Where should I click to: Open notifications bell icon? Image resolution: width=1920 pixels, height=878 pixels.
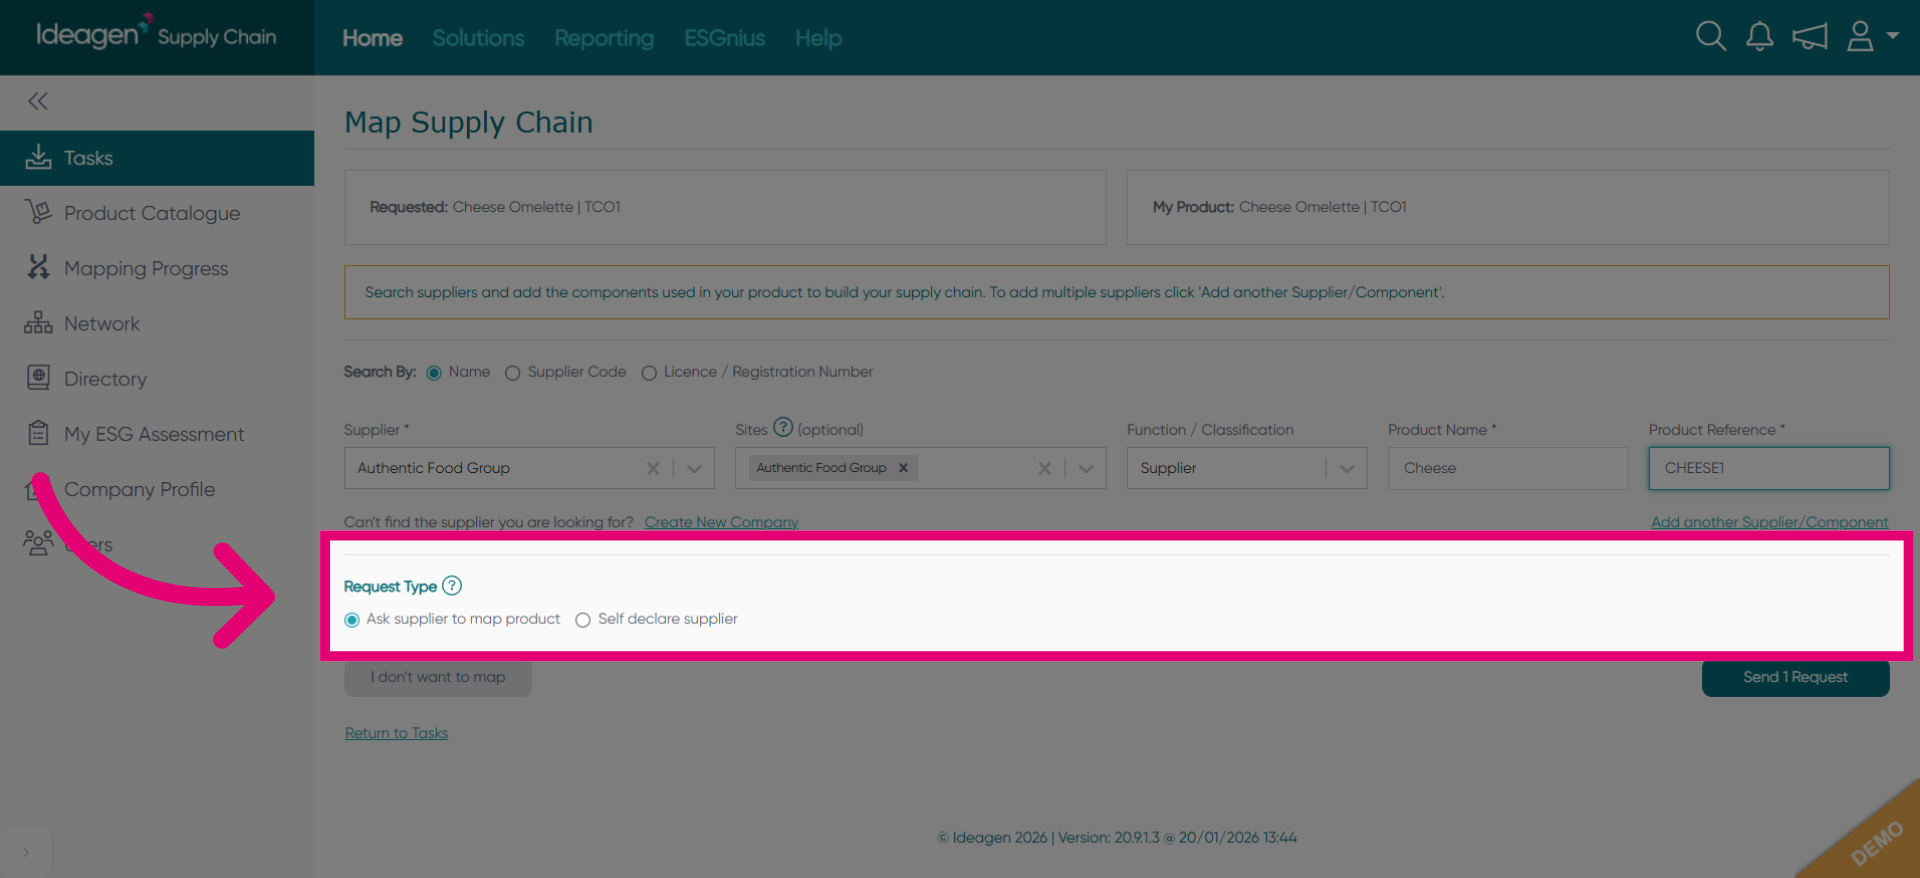[1760, 36]
